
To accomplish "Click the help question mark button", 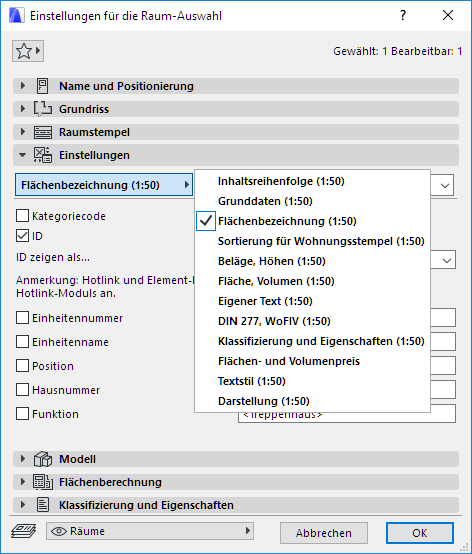I will click(403, 15).
